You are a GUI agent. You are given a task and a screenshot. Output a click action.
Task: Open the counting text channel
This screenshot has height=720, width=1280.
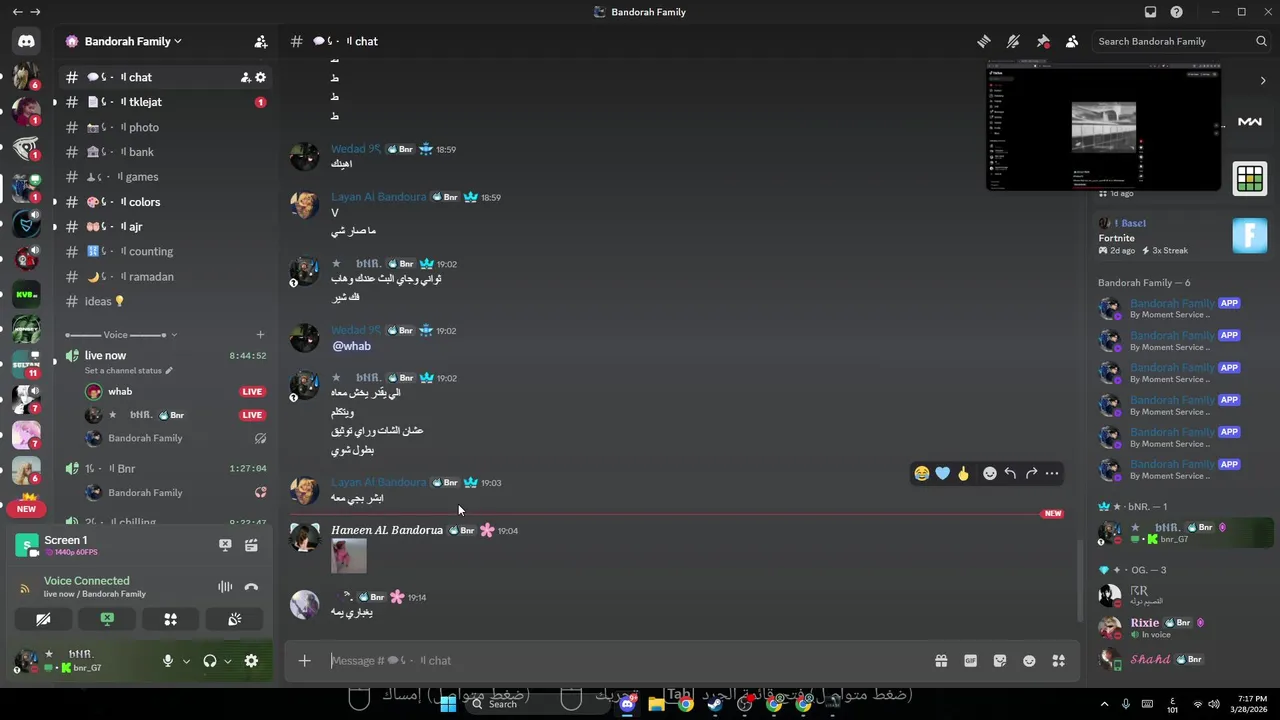165,252
